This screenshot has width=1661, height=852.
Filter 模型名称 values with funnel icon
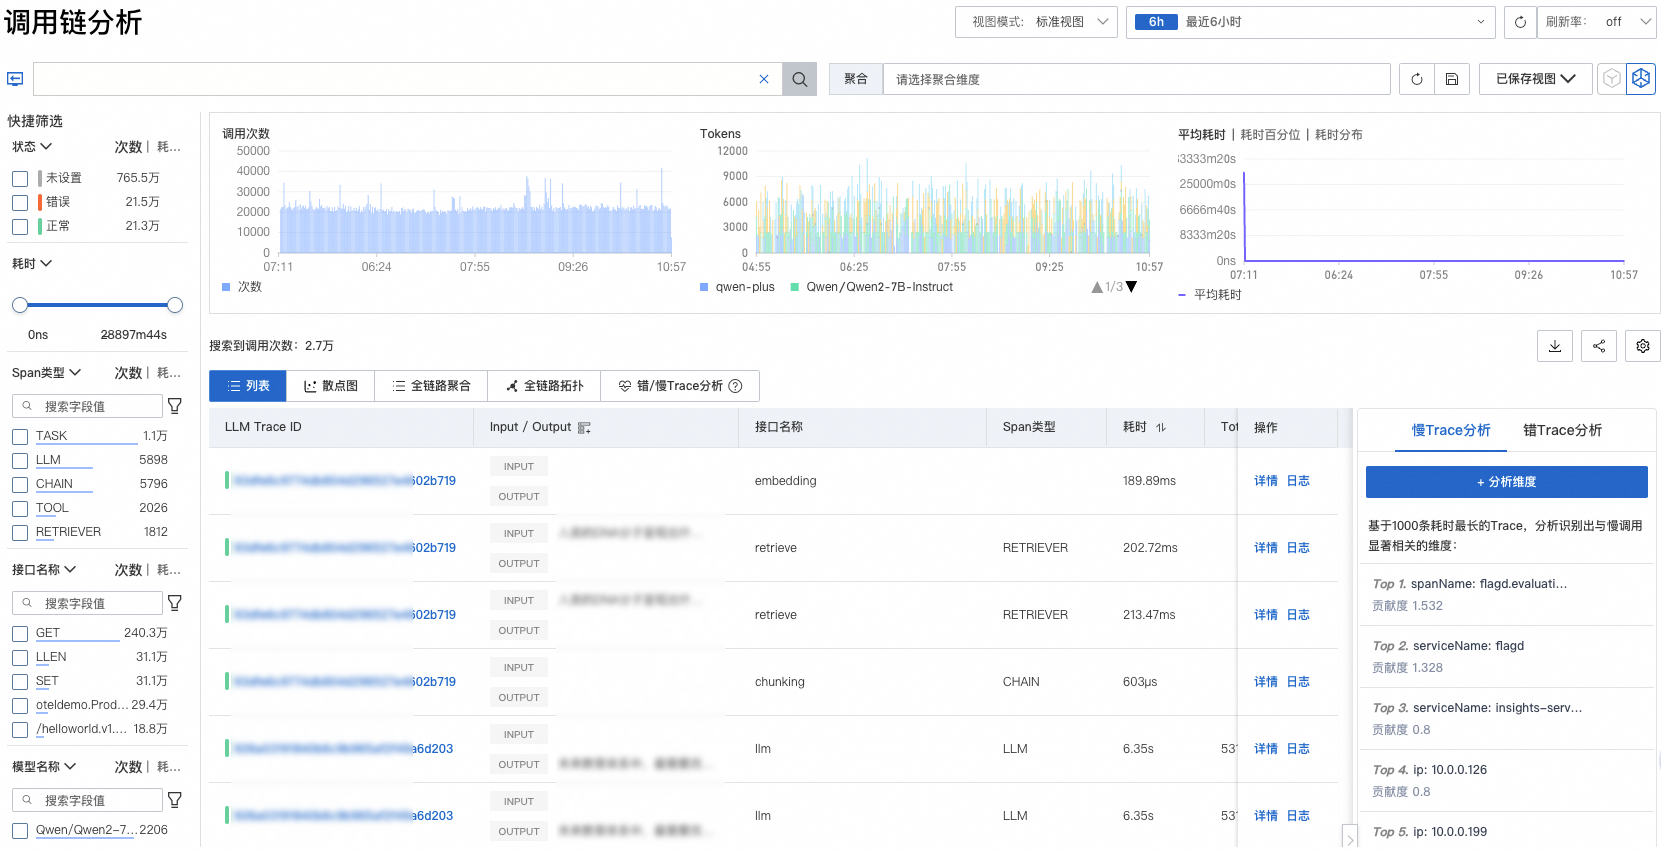coord(175,800)
